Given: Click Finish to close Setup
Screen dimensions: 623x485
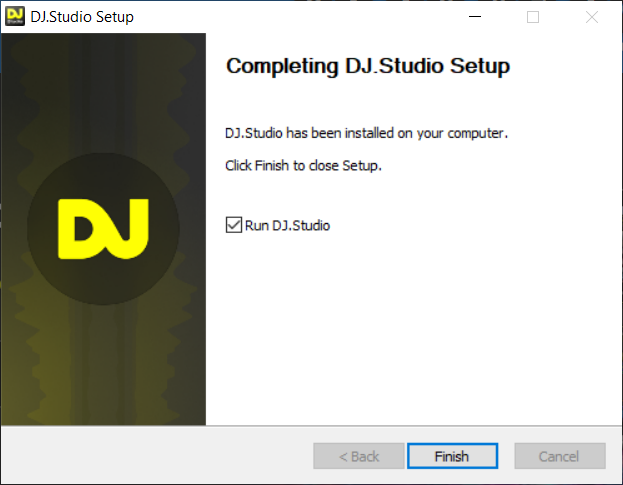Looking at the screenshot, I should 452,456.
